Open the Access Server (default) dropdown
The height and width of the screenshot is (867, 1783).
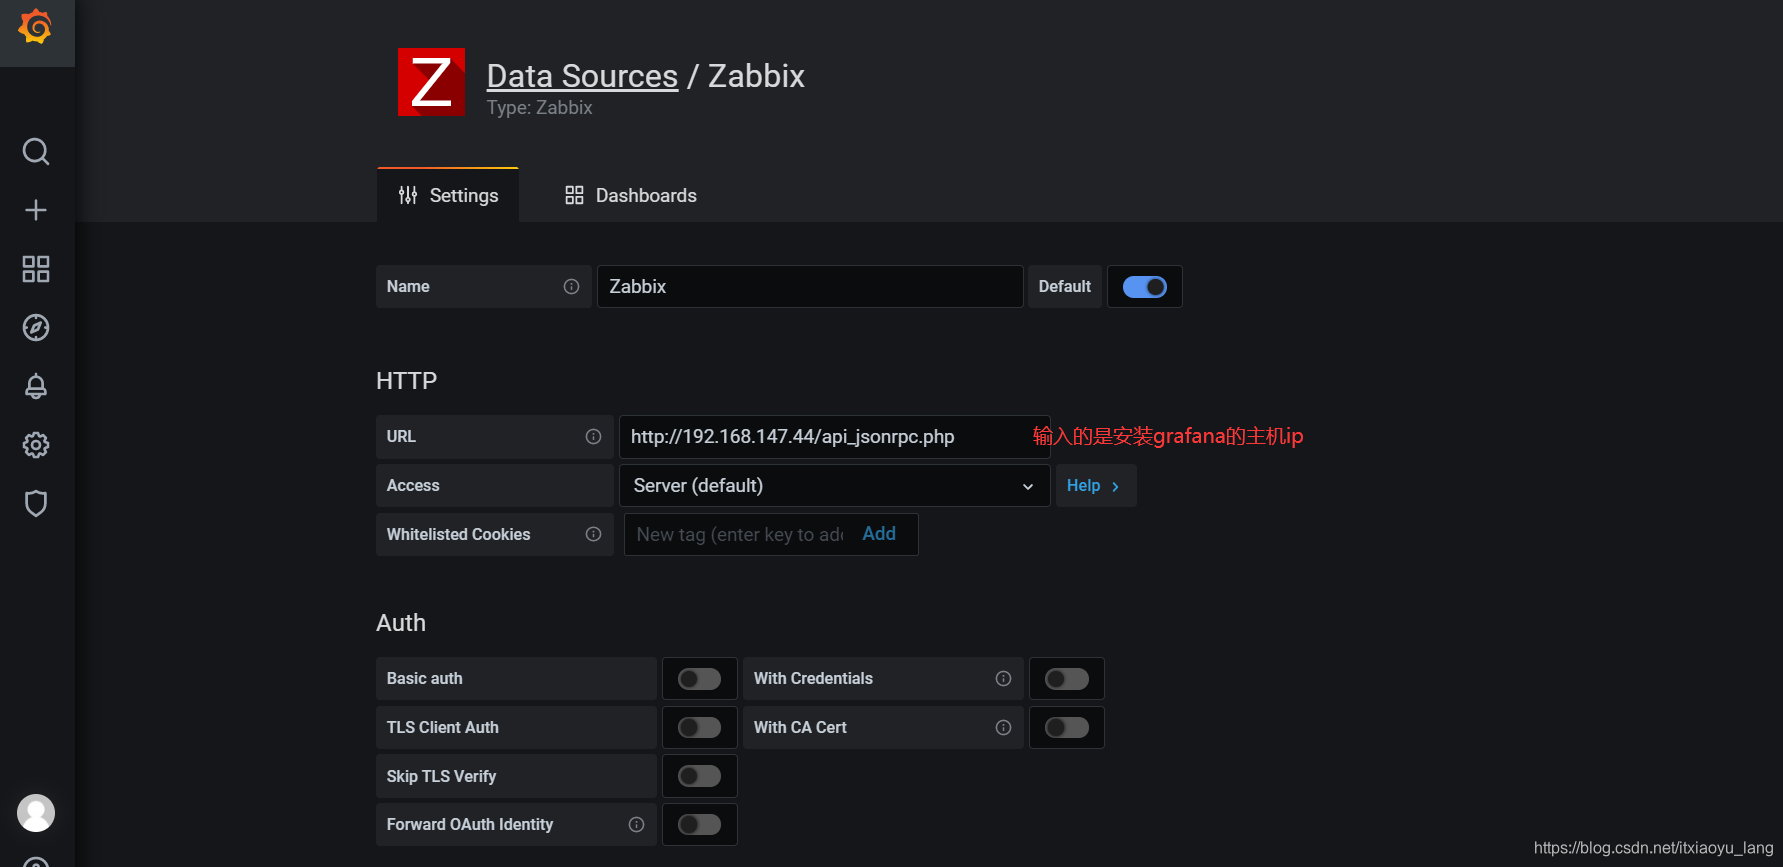tap(835, 486)
